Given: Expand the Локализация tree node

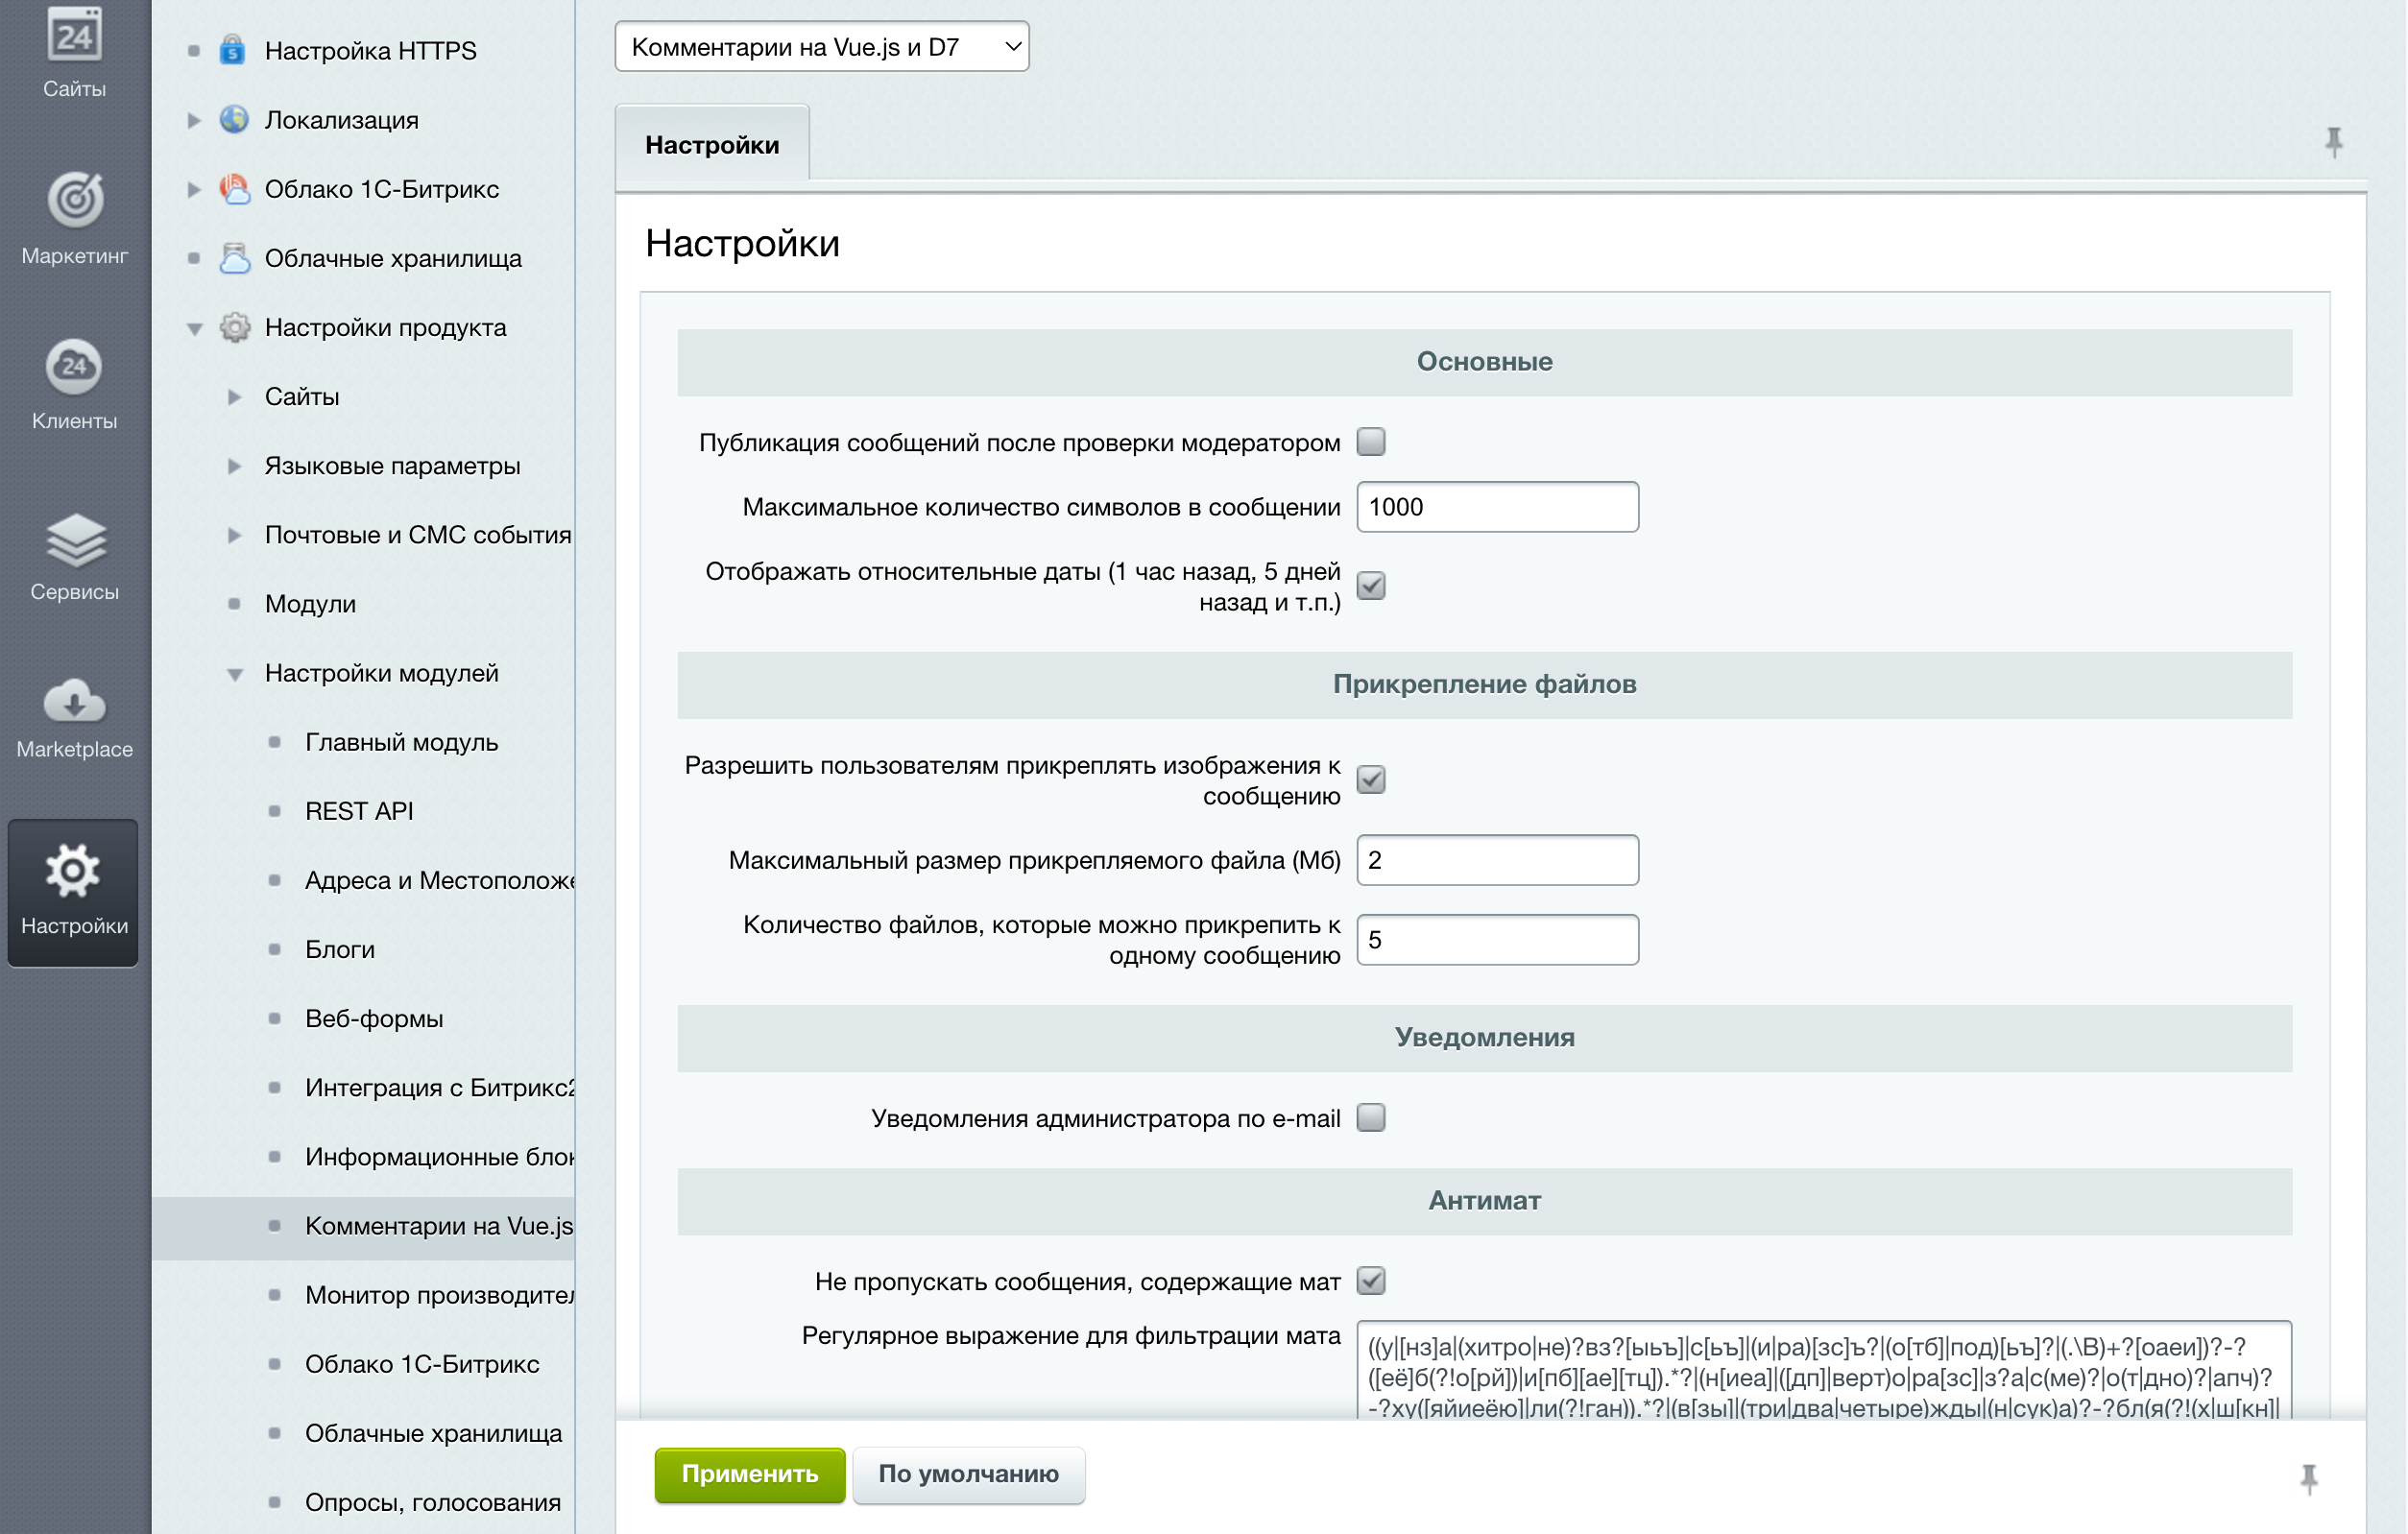Looking at the screenshot, I should pos(194,120).
